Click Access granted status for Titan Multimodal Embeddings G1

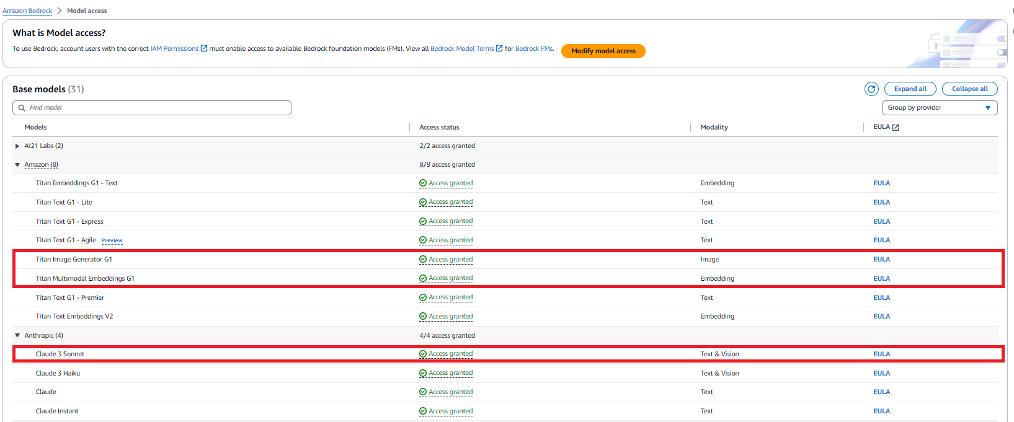click(x=446, y=279)
